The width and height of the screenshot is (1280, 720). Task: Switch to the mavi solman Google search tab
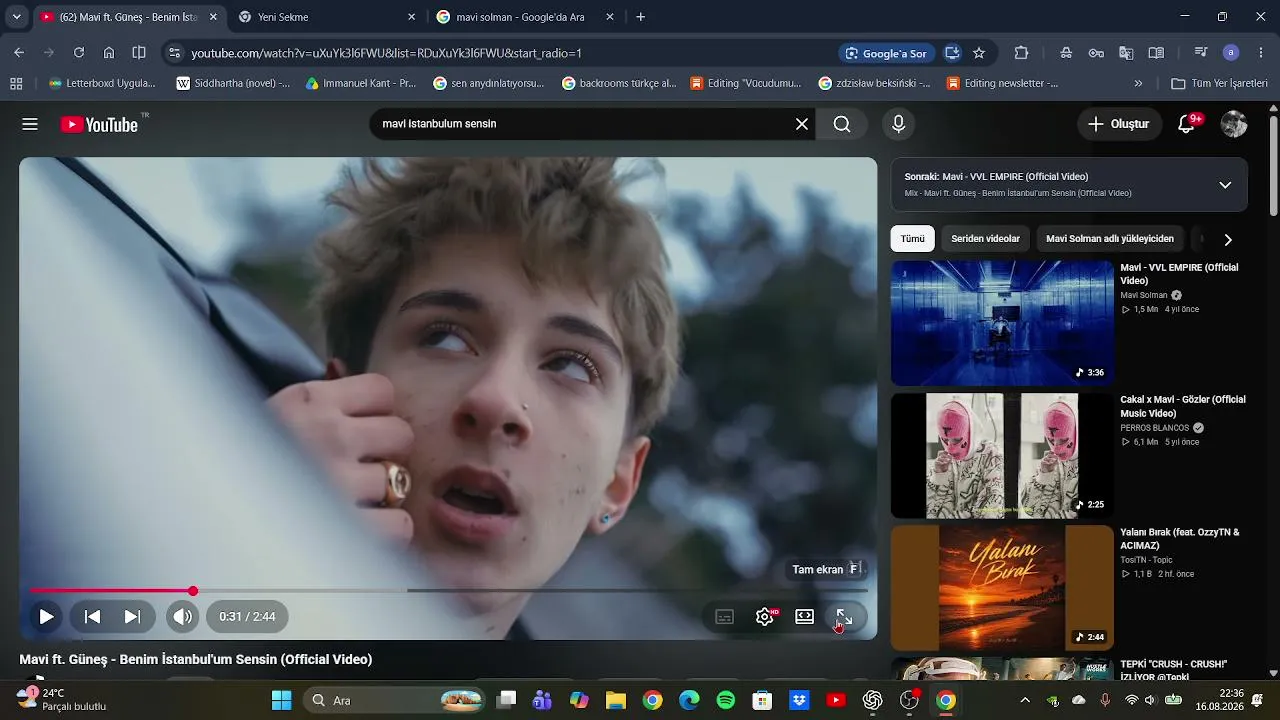[526, 17]
